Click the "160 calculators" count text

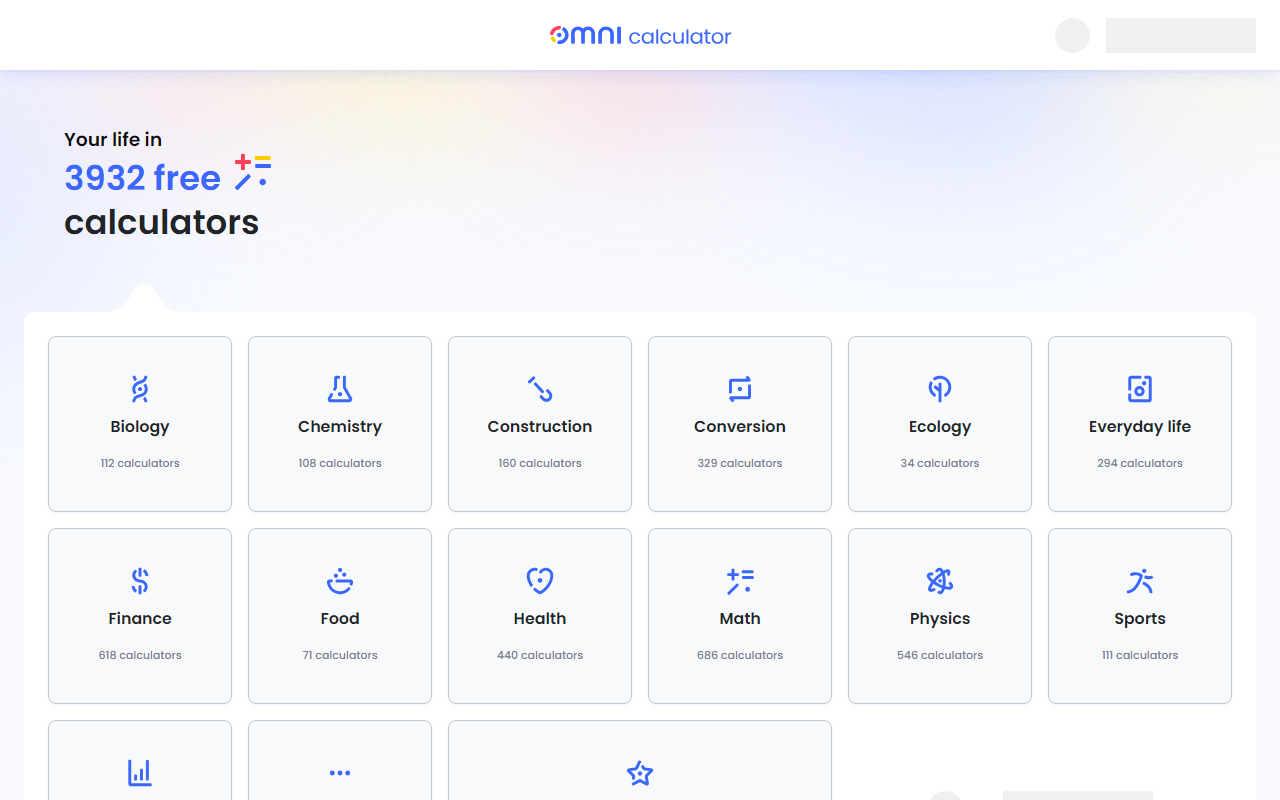click(540, 463)
